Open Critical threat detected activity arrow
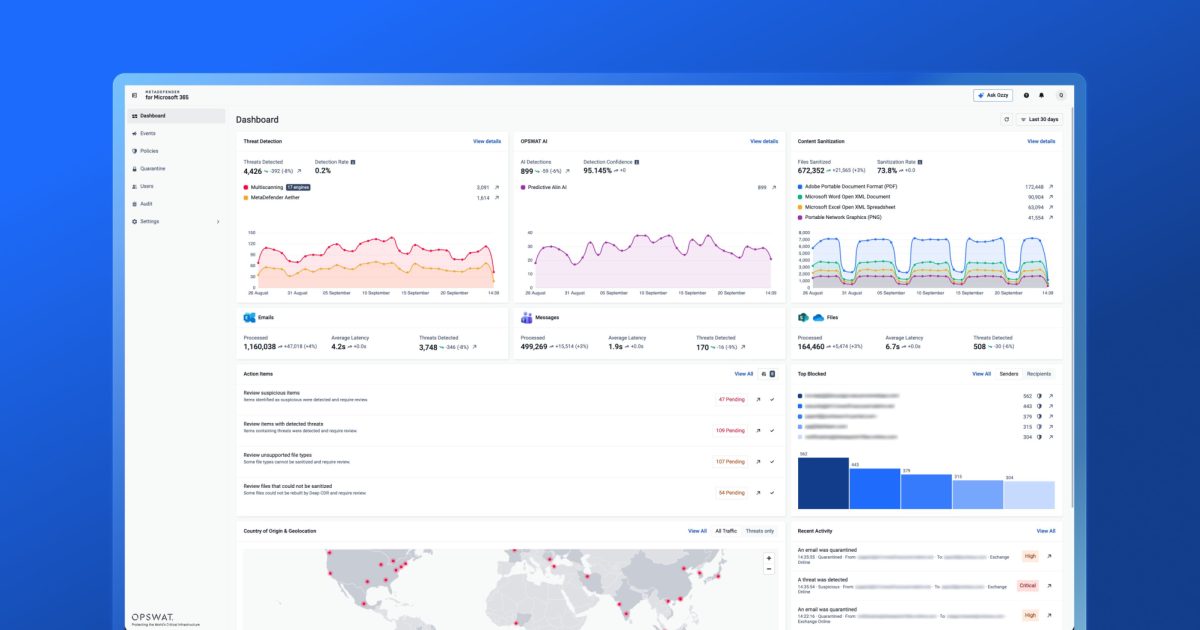 [1049, 585]
